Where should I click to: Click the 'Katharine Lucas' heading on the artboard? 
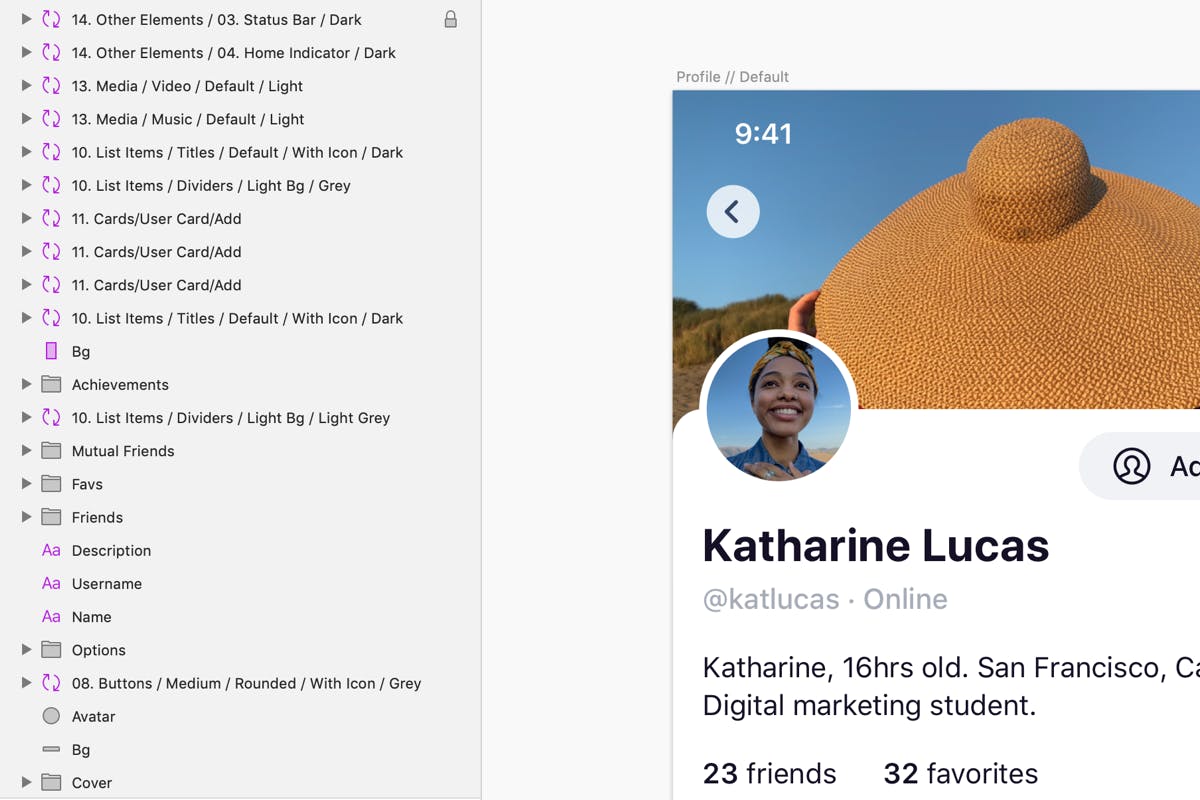click(x=876, y=545)
